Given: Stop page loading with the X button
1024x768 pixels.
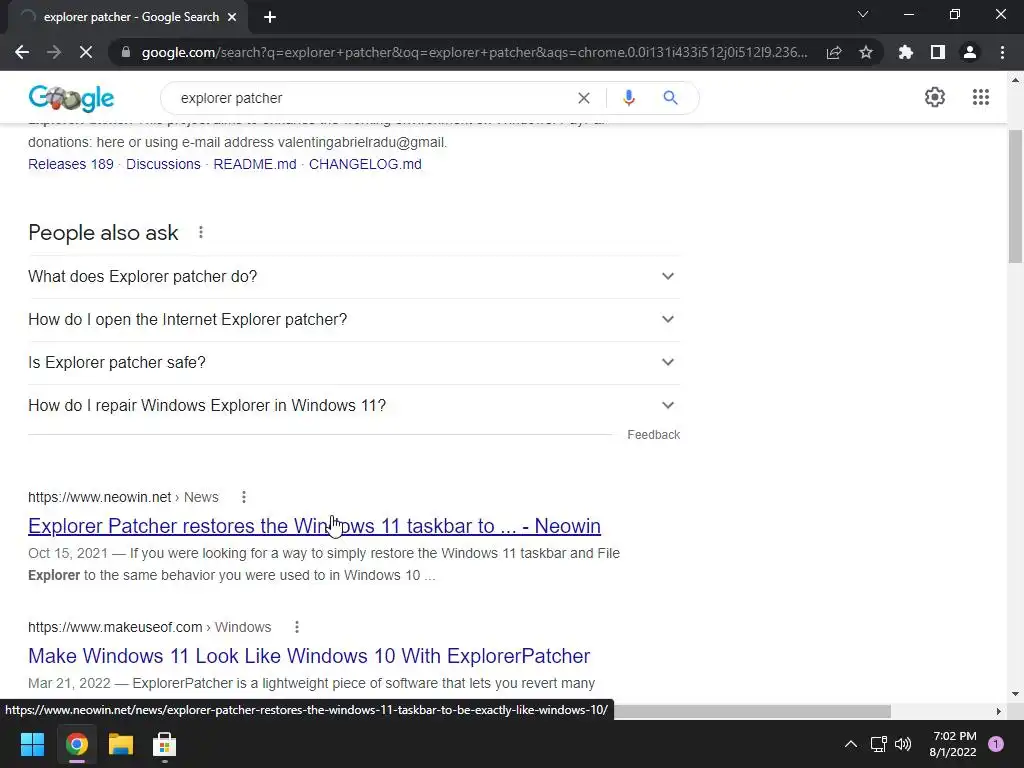Looking at the screenshot, I should click(86, 52).
